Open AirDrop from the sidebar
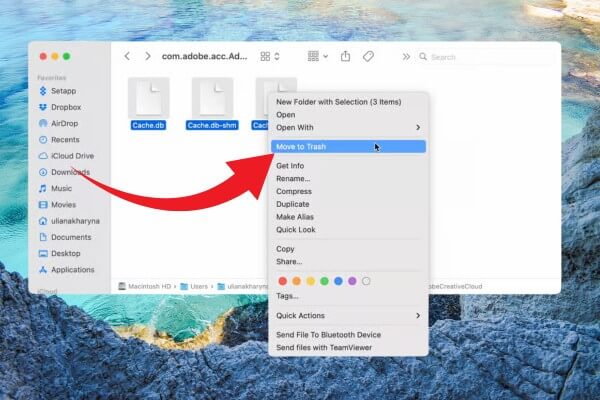 tap(65, 123)
